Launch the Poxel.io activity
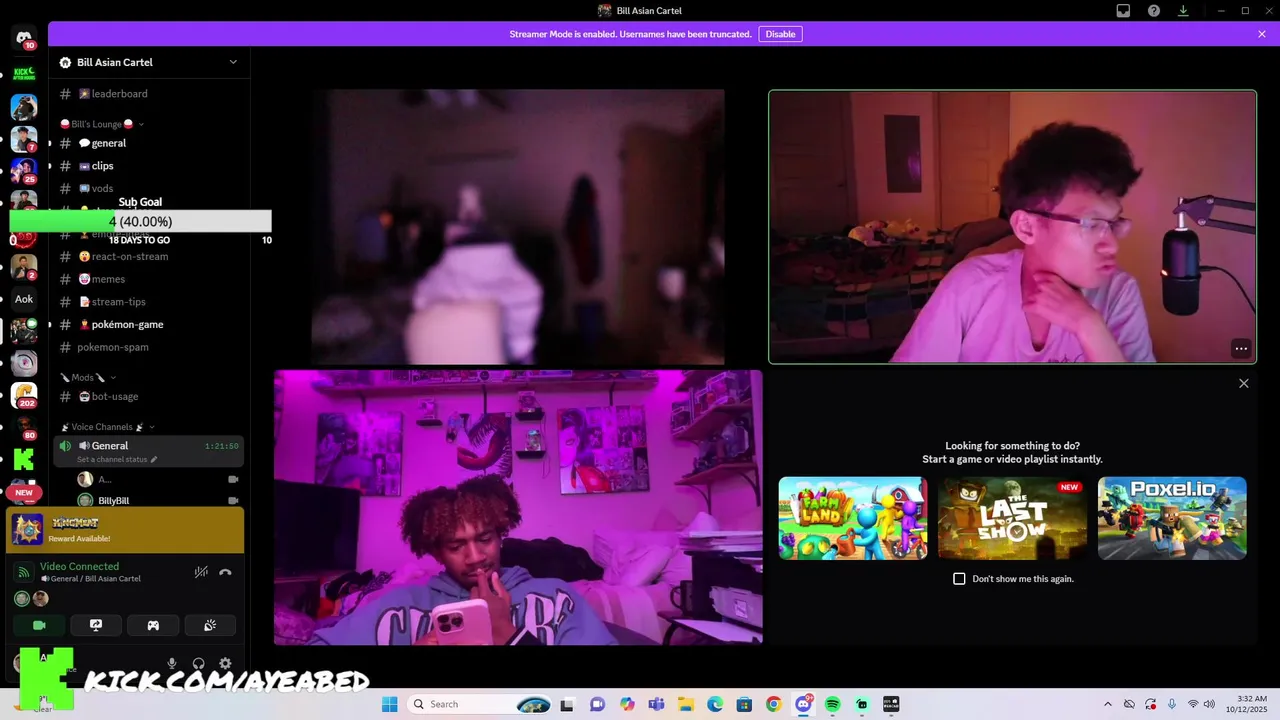The height and width of the screenshot is (720, 1280). point(1172,518)
